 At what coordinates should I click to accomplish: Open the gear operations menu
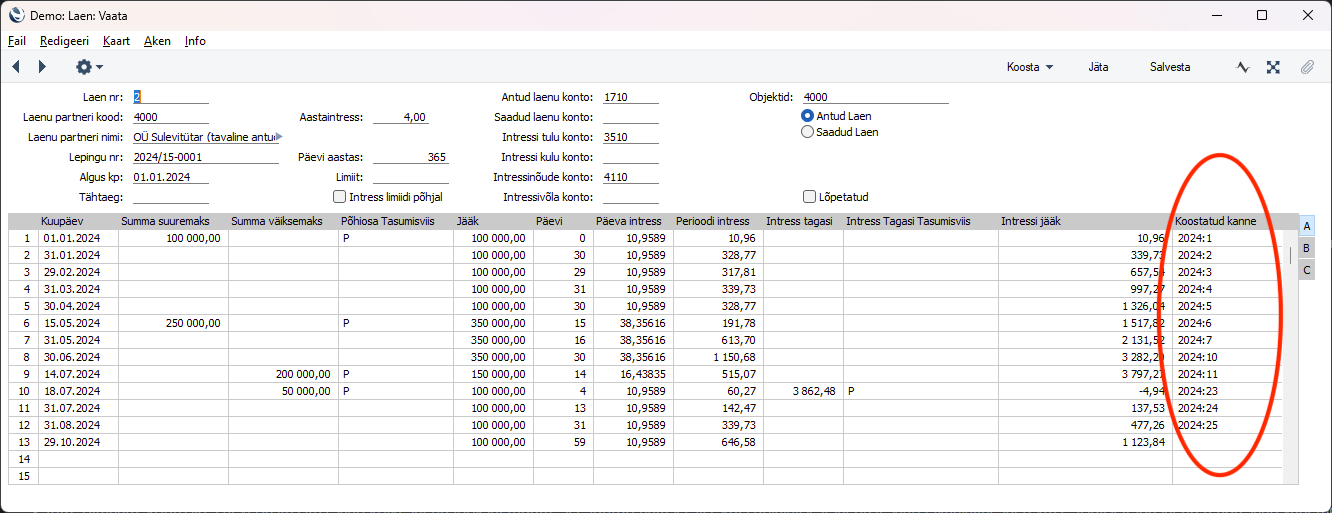point(88,67)
